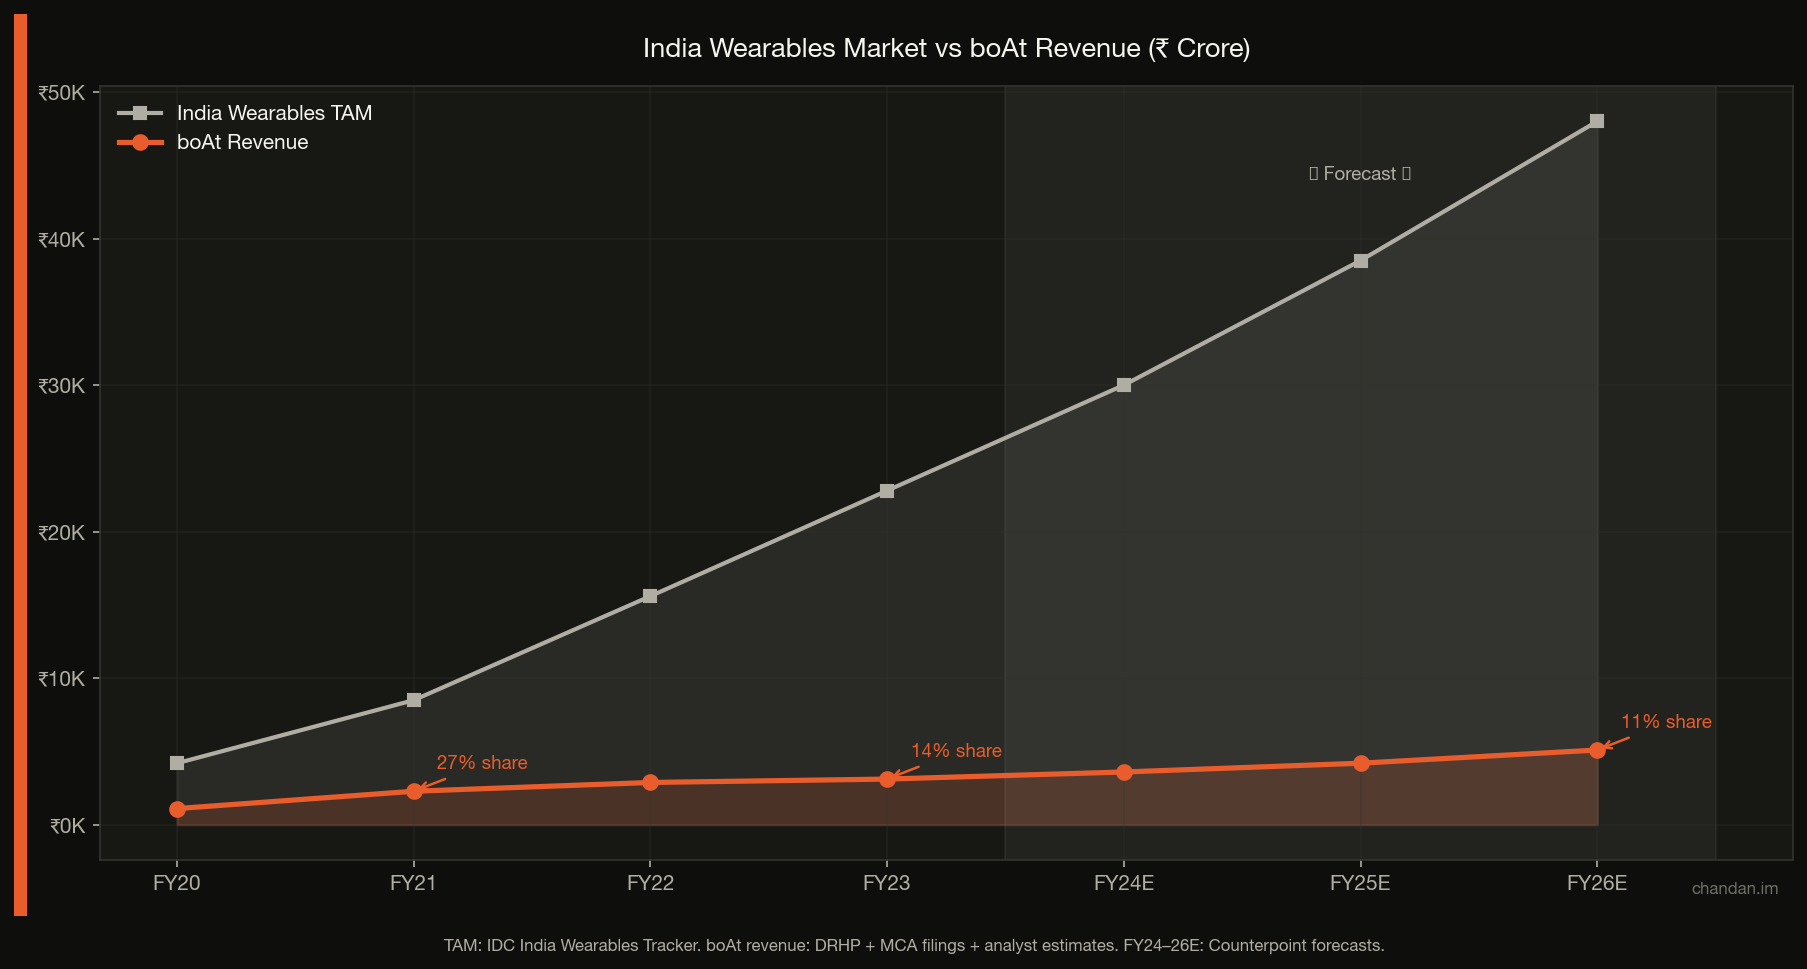Select the boAt revenue point at FY25E
1807x969 pixels.
point(1361,763)
